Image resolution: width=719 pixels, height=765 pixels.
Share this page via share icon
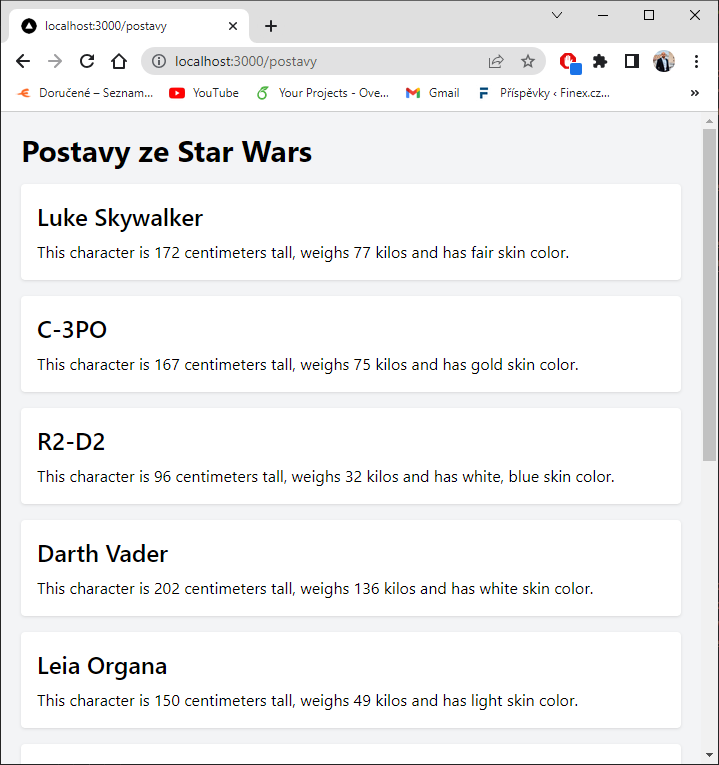click(x=496, y=61)
